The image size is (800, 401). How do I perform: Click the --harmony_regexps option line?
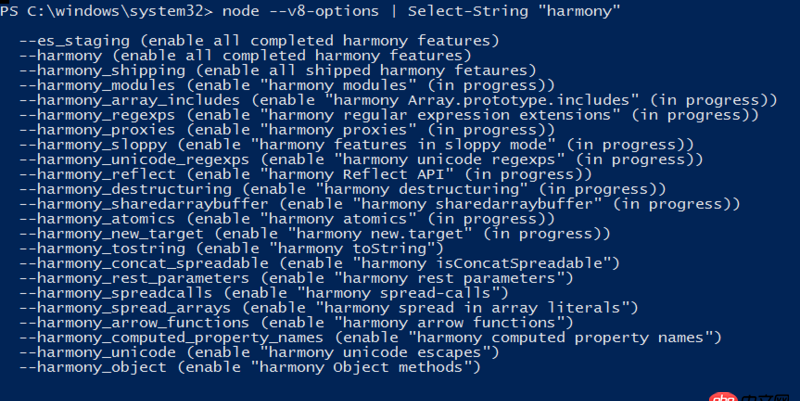click(389, 115)
